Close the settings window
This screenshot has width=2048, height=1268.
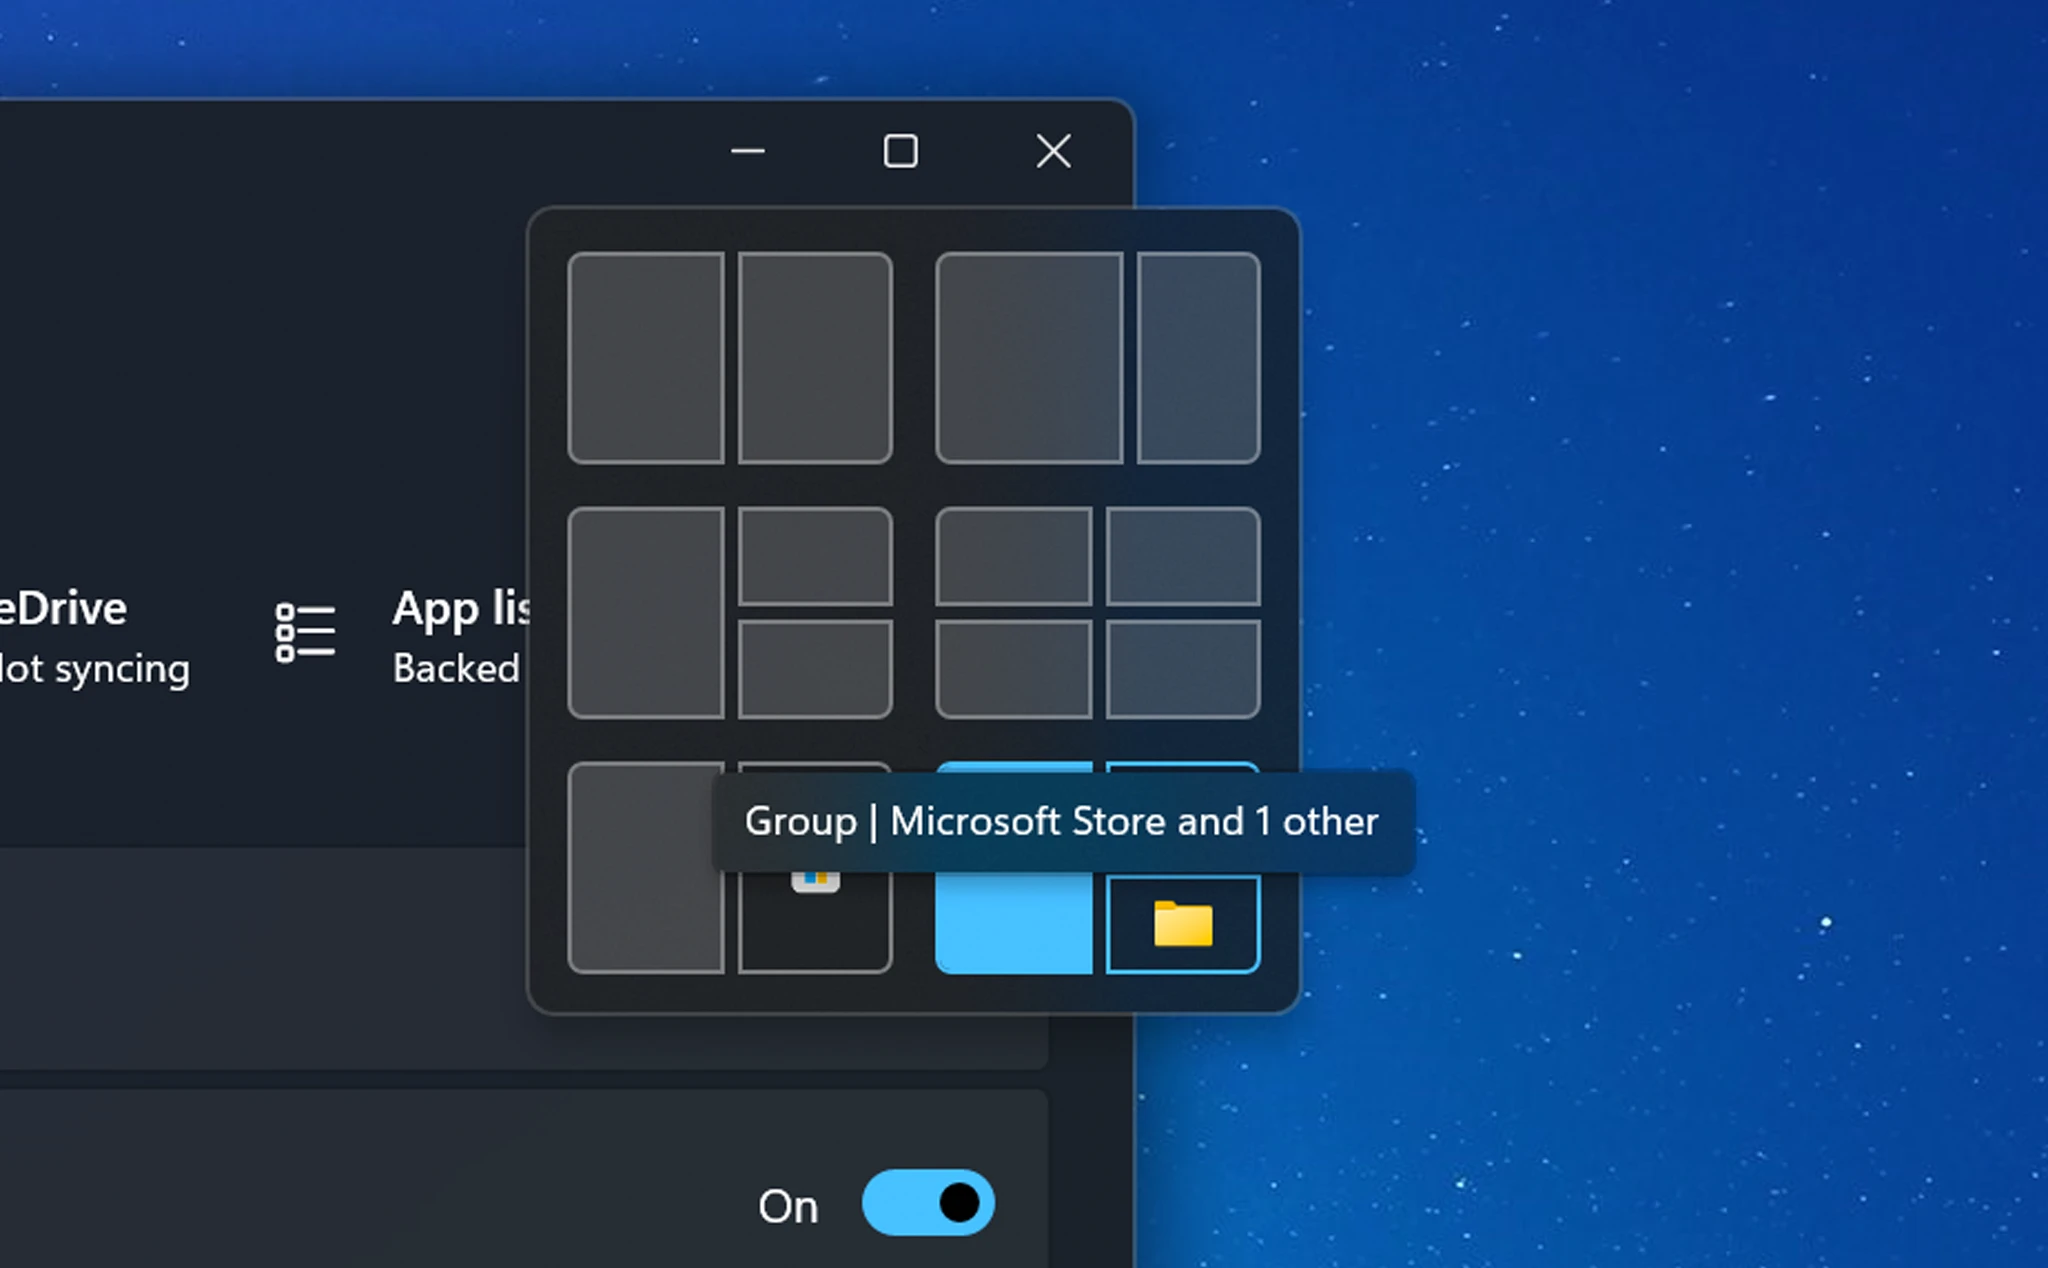coord(1053,152)
